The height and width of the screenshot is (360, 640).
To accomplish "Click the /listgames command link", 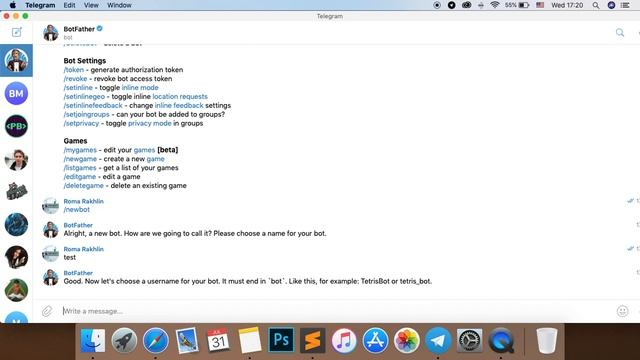I will pyautogui.click(x=80, y=168).
